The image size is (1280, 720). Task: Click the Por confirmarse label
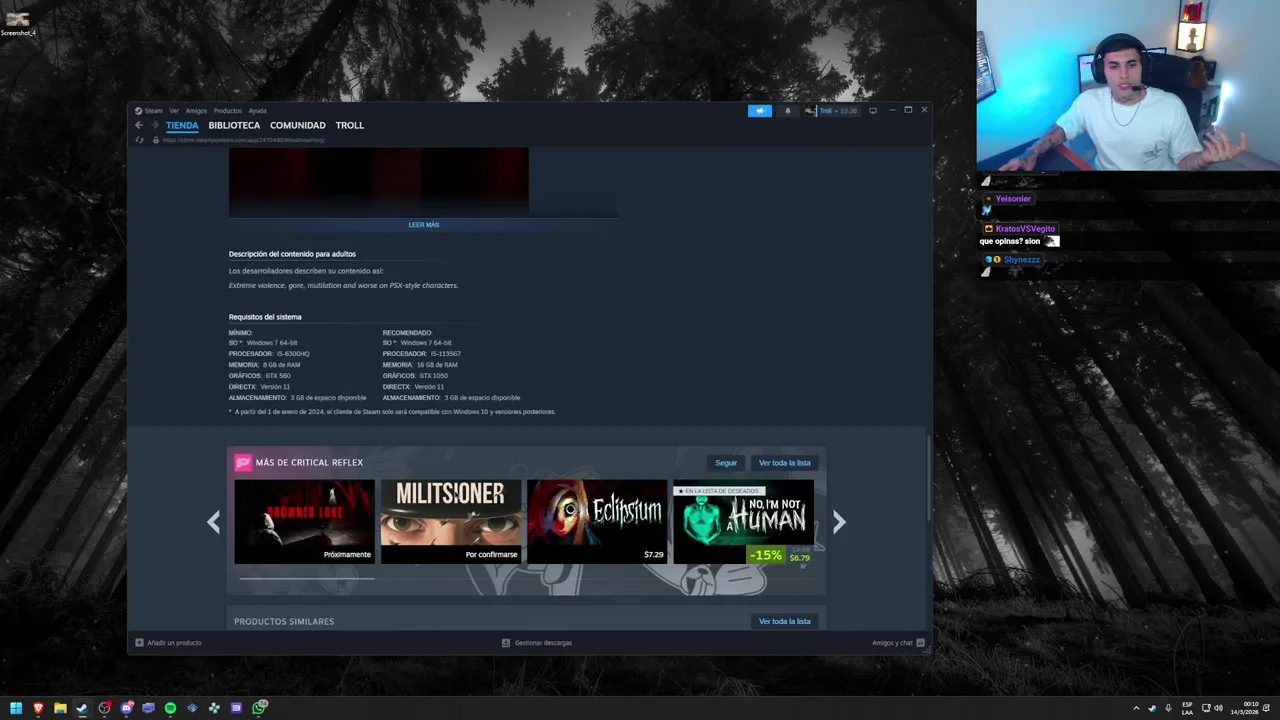[491, 554]
